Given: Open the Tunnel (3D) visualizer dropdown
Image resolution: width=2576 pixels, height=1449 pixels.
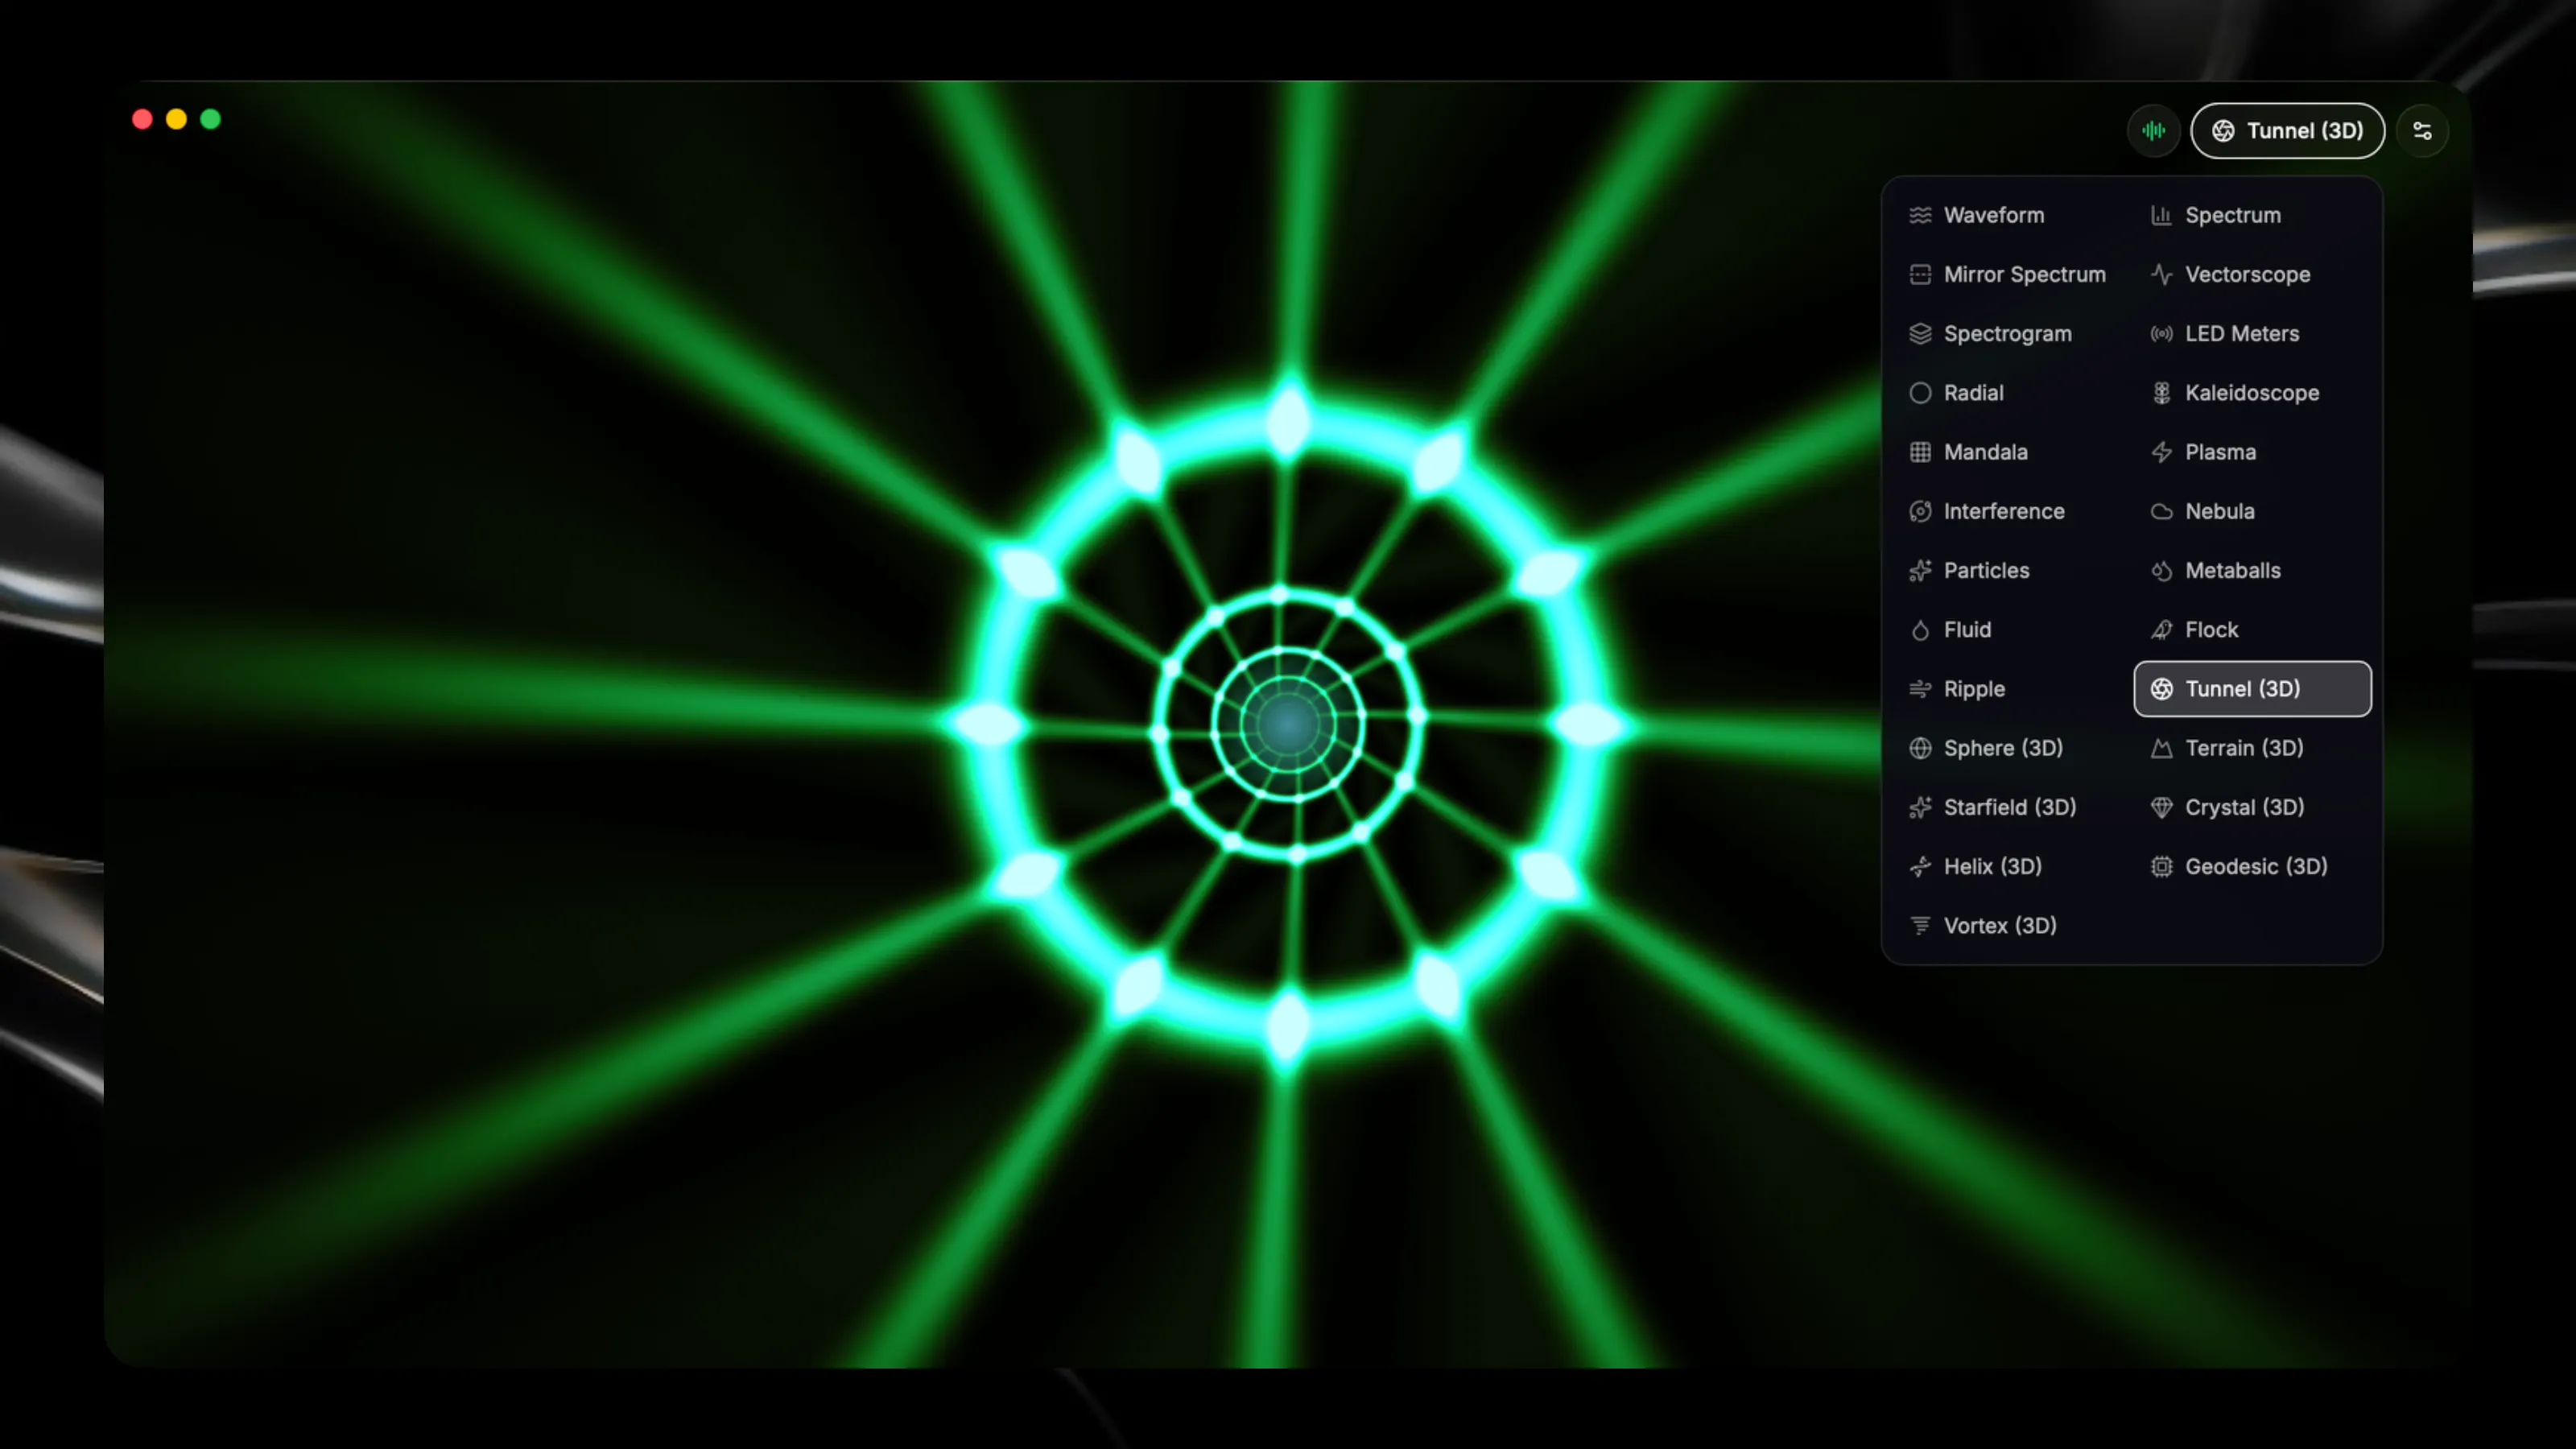Looking at the screenshot, I should 2287,131.
